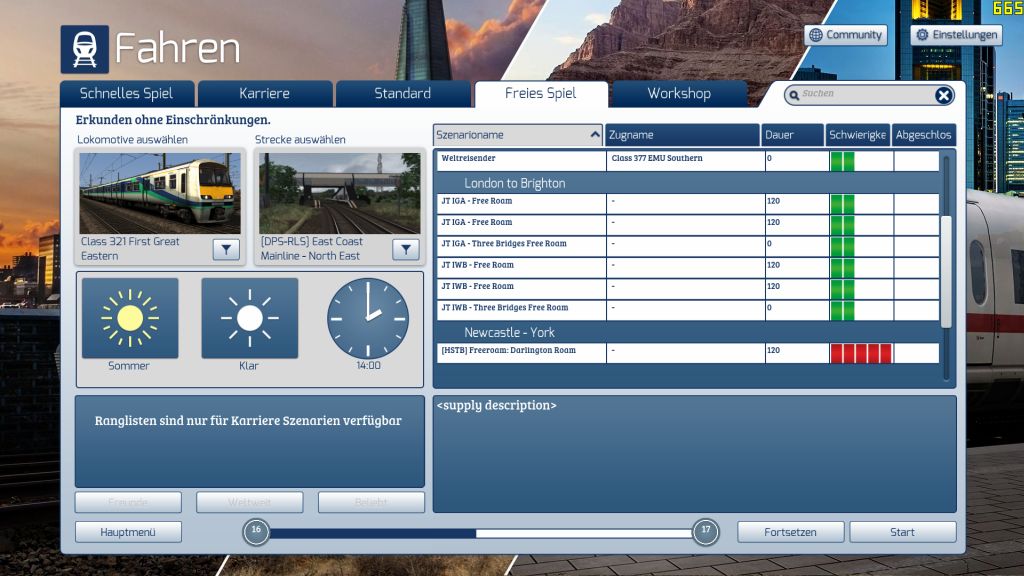Open Einstellungen gear settings
The image size is (1024, 576).
point(955,35)
